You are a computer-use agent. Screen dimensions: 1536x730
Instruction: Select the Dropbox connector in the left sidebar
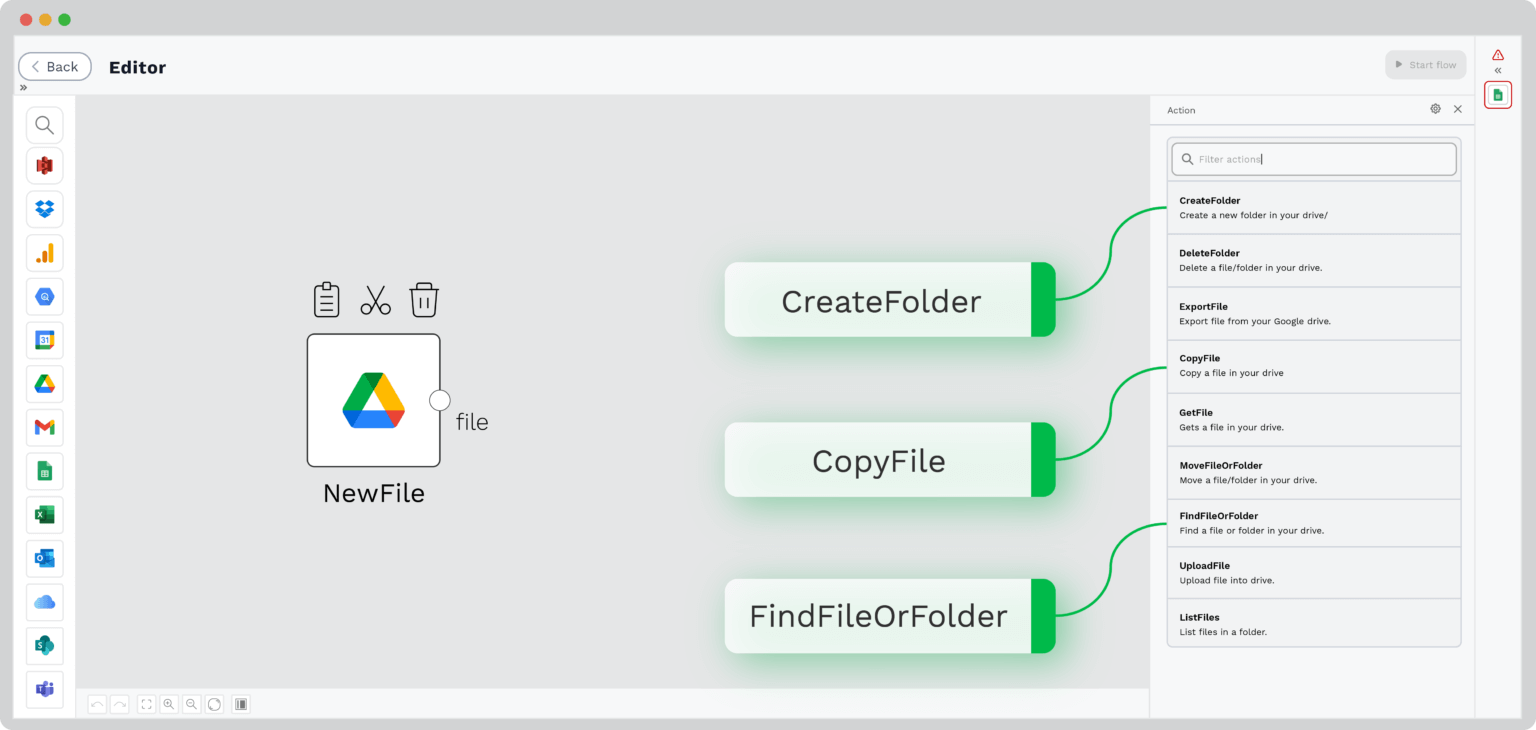[44, 209]
